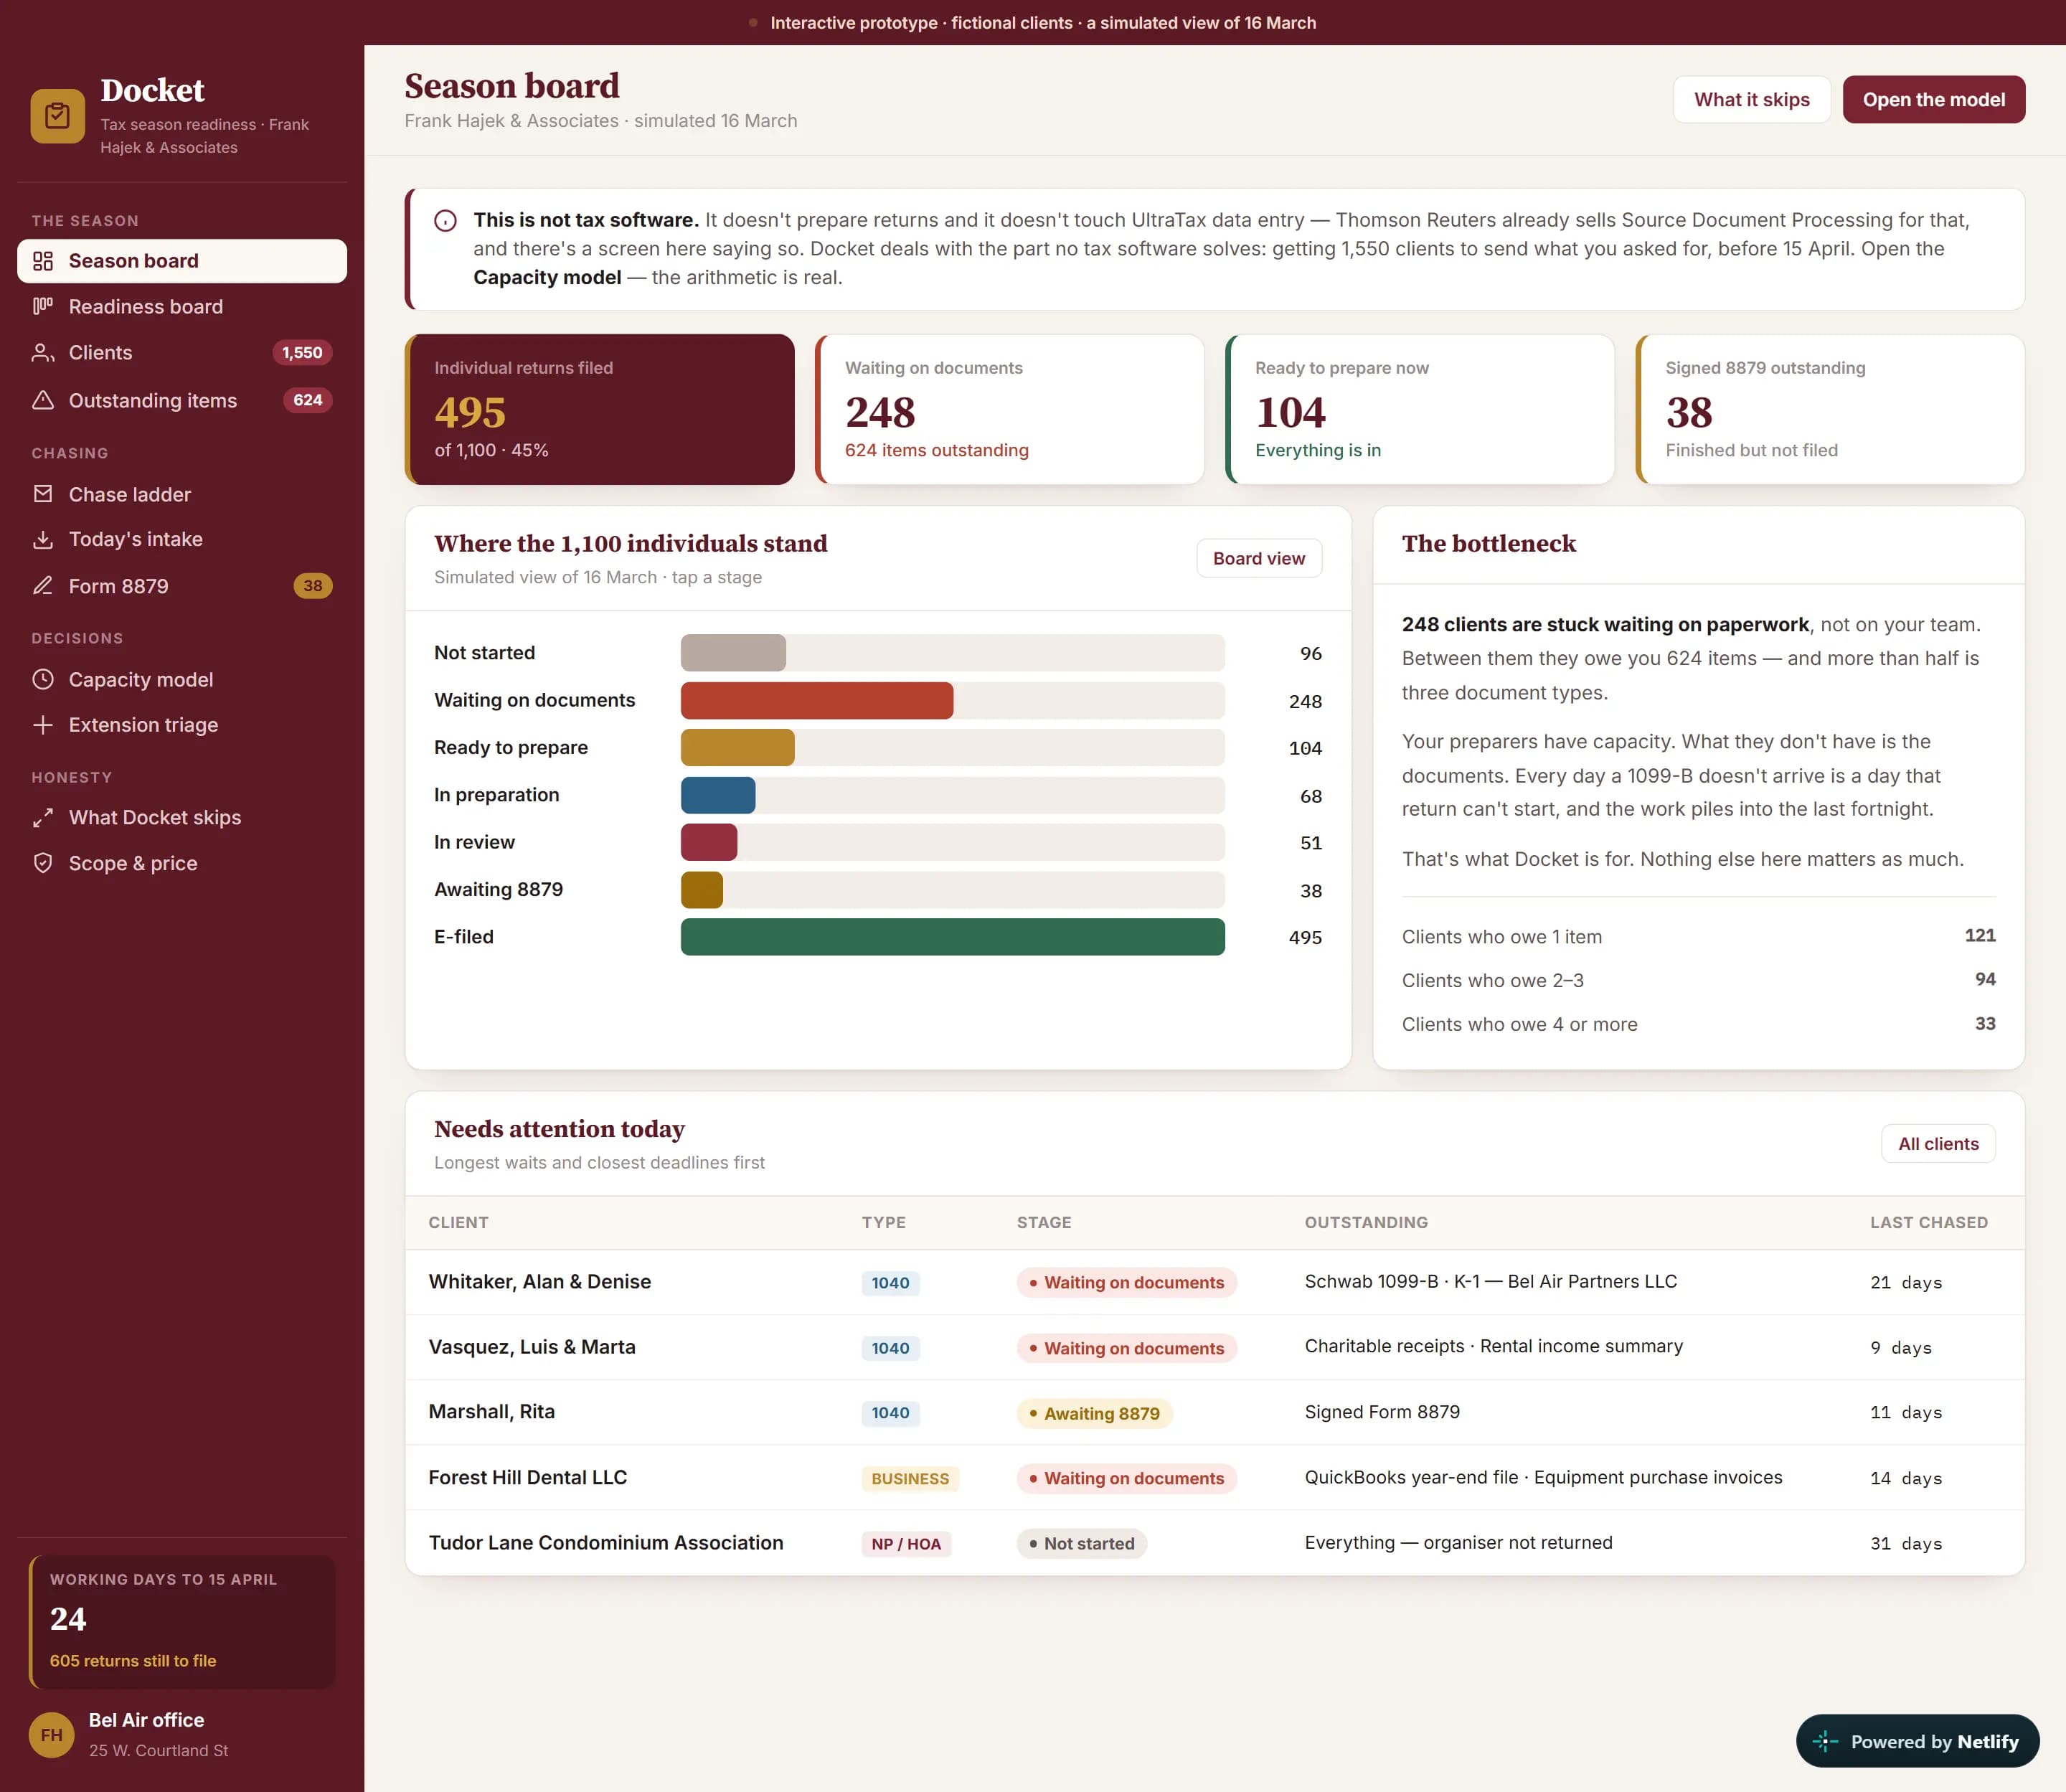Click the FH avatar for Bel Air office

coord(52,1735)
